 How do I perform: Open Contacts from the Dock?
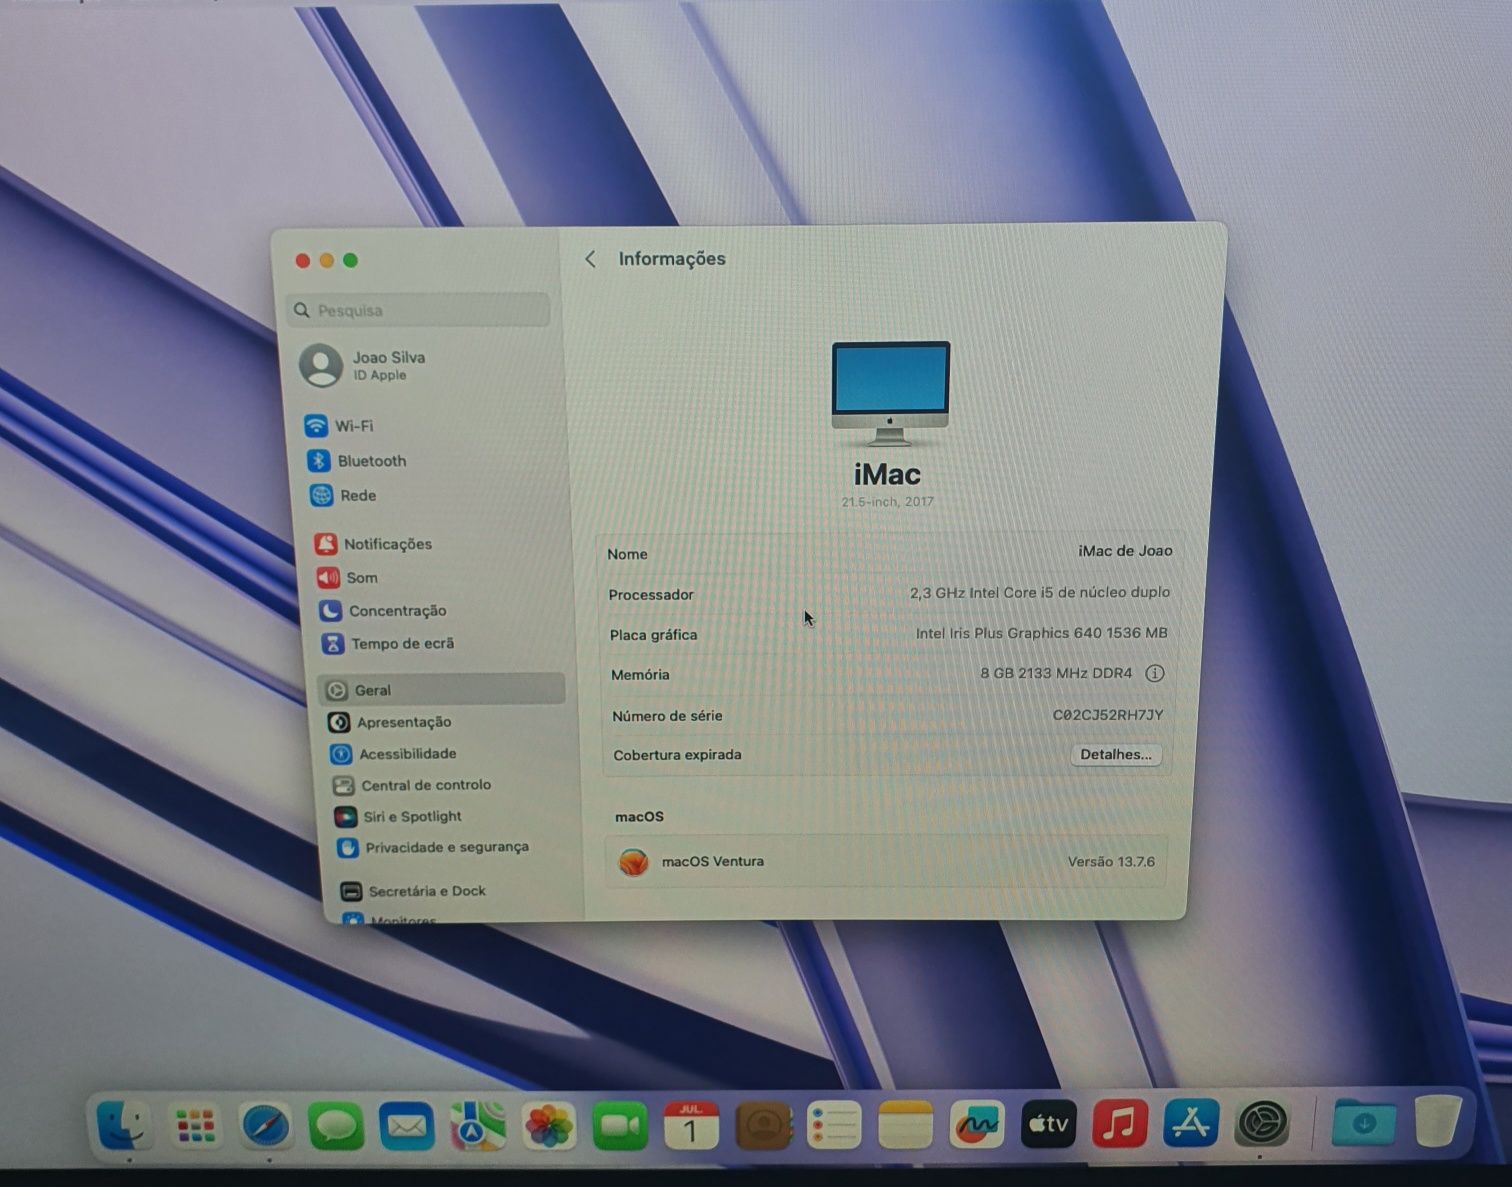pyautogui.click(x=763, y=1125)
